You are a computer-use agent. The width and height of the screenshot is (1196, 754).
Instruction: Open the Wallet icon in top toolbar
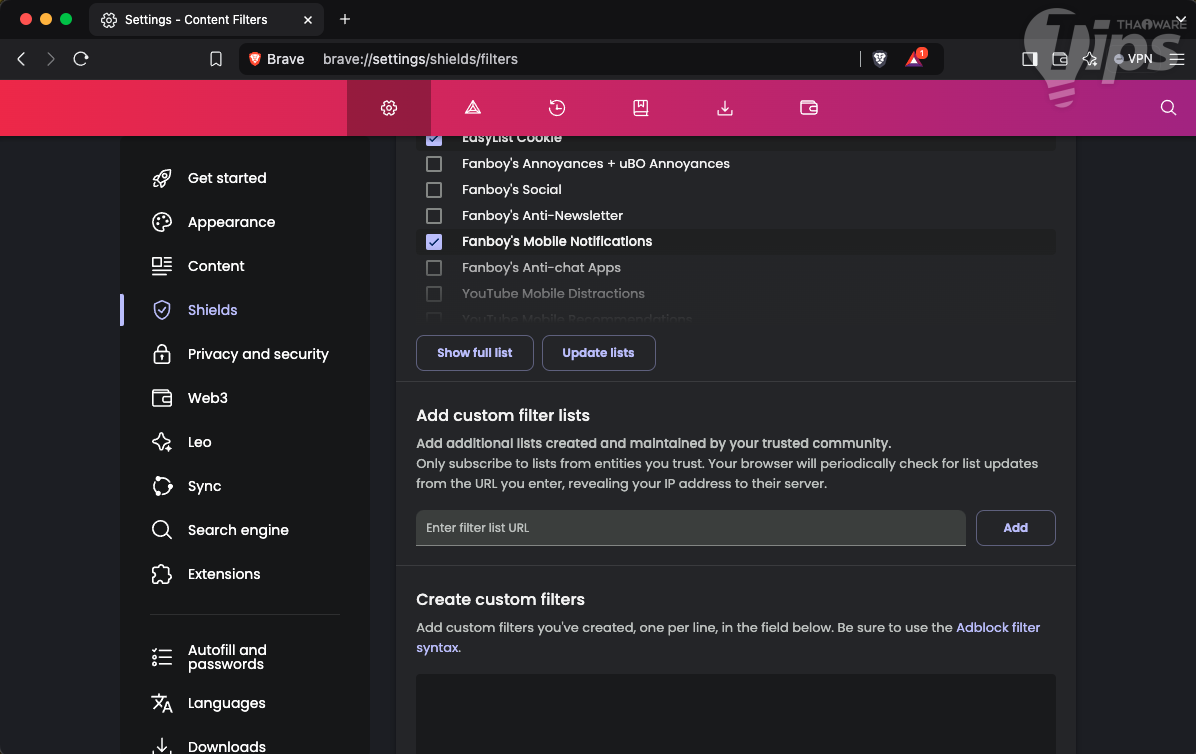coord(809,108)
